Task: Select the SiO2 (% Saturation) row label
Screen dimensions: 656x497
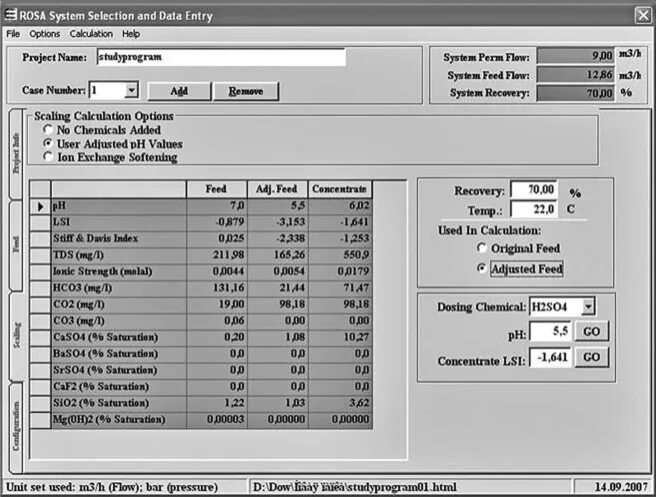Action: click(119, 403)
